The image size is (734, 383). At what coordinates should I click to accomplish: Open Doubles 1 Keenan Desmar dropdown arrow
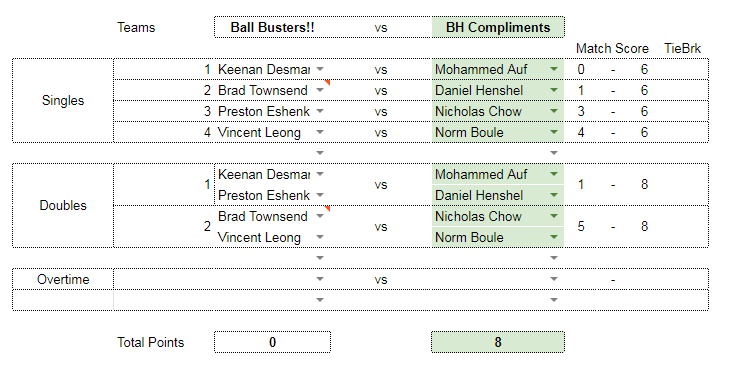click(x=320, y=174)
